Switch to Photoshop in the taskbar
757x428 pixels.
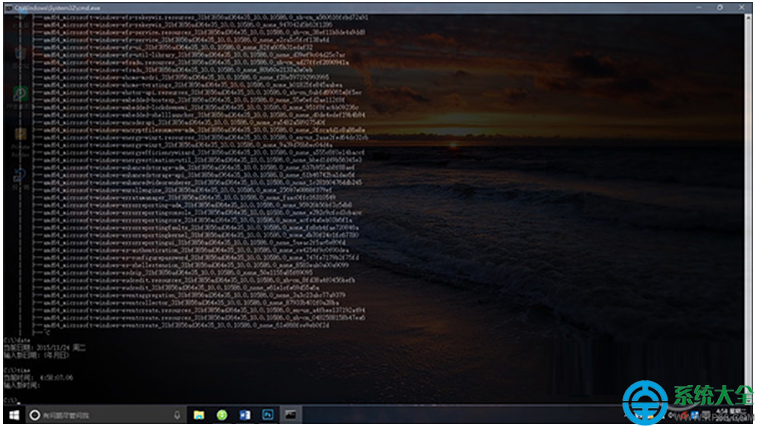(x=268, y=413)
